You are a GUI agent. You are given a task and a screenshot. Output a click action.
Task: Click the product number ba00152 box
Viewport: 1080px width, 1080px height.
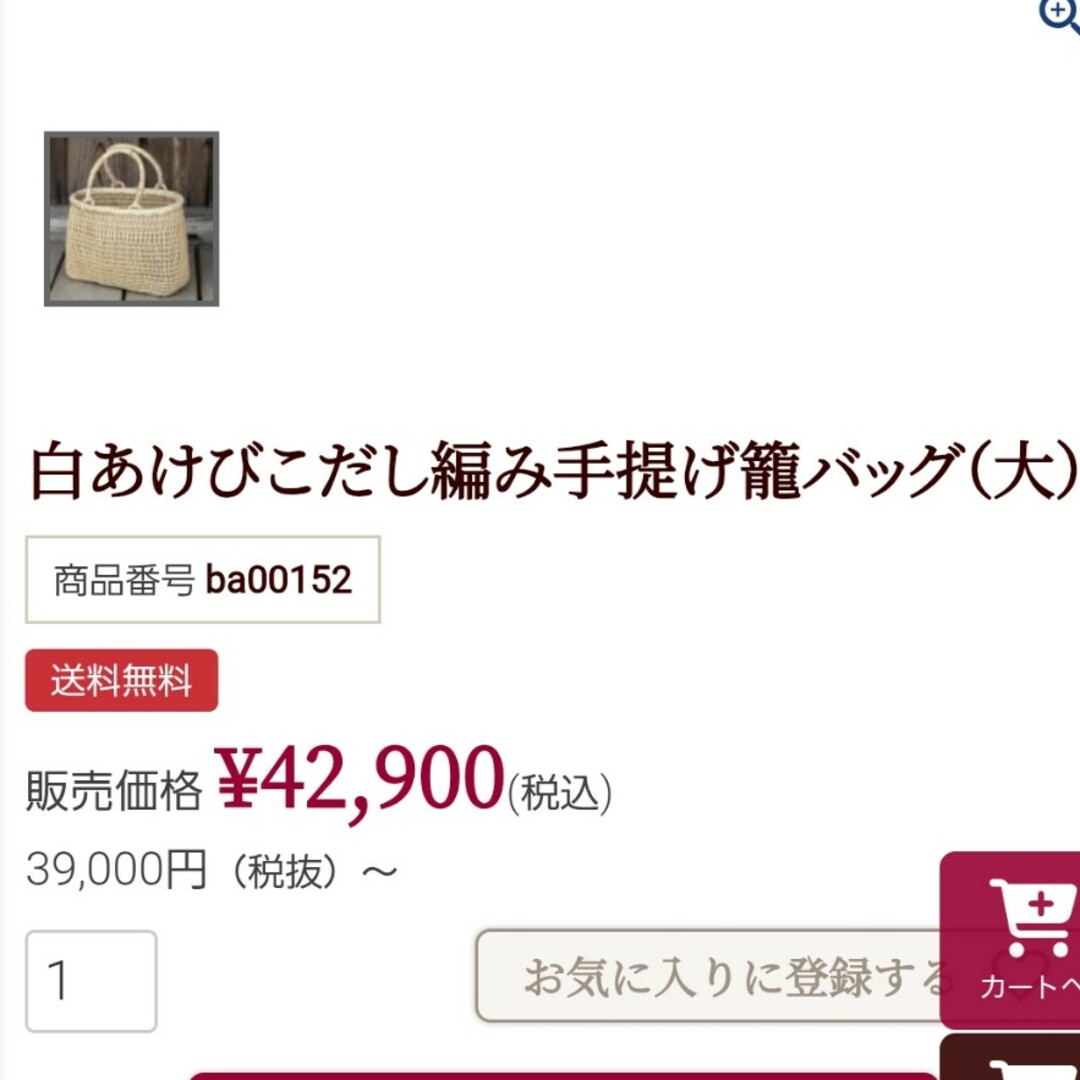[203, 579]
